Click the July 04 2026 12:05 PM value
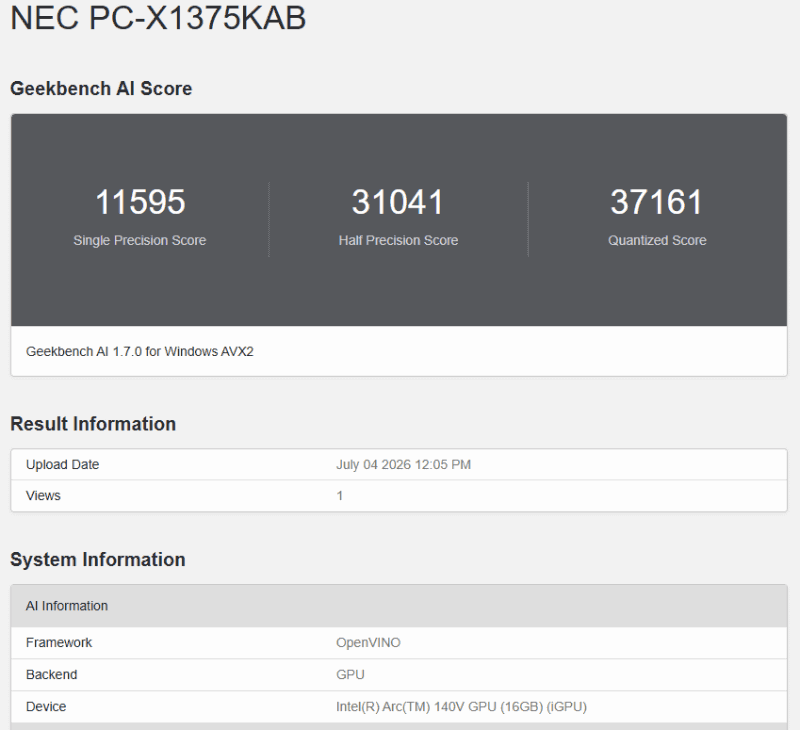 pyautogui.click(x=403, y=465)
